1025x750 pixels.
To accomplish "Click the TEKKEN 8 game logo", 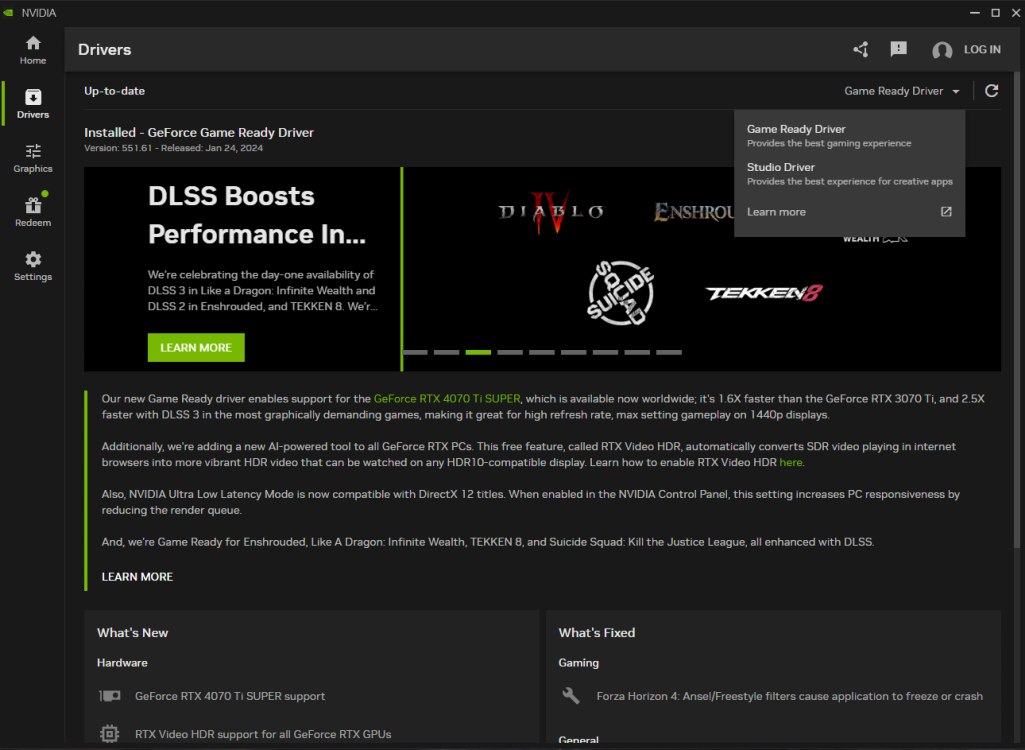I will [765, 293].
